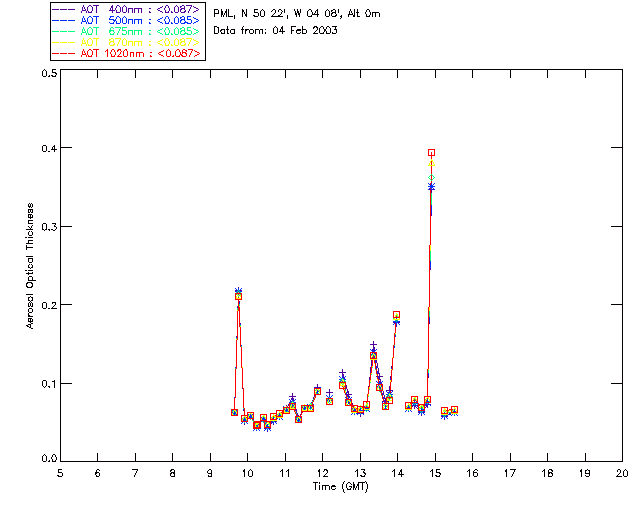Click the AOT 1020nm legend entry

(128, 53)
